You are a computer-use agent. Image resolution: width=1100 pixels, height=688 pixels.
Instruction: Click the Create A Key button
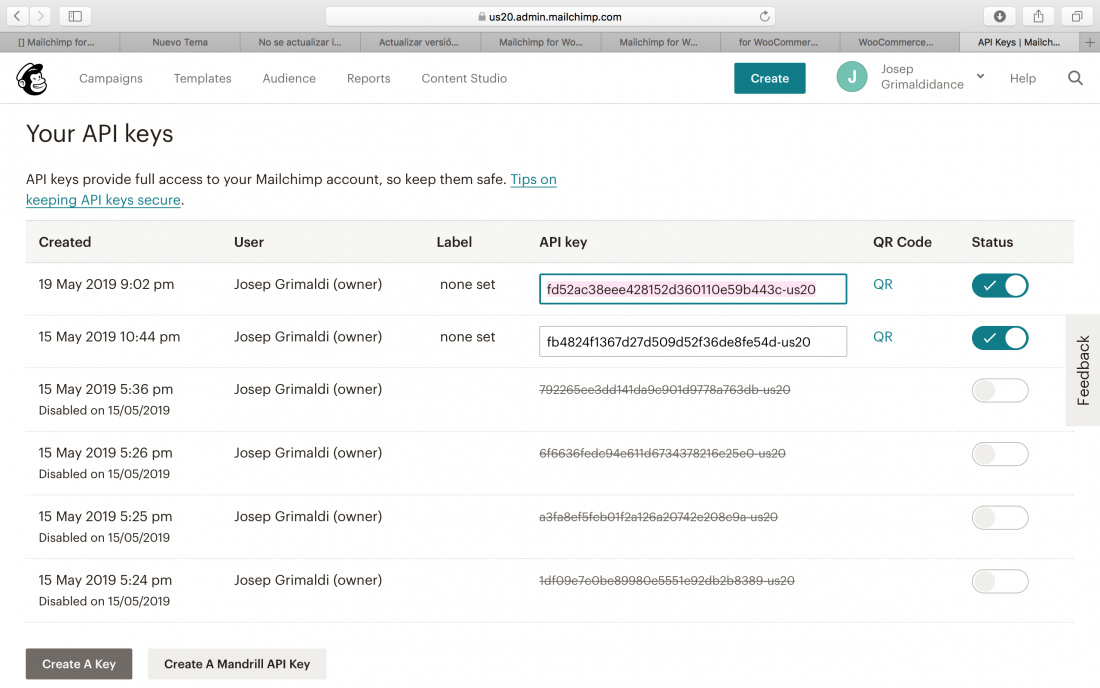click(79, 664)
